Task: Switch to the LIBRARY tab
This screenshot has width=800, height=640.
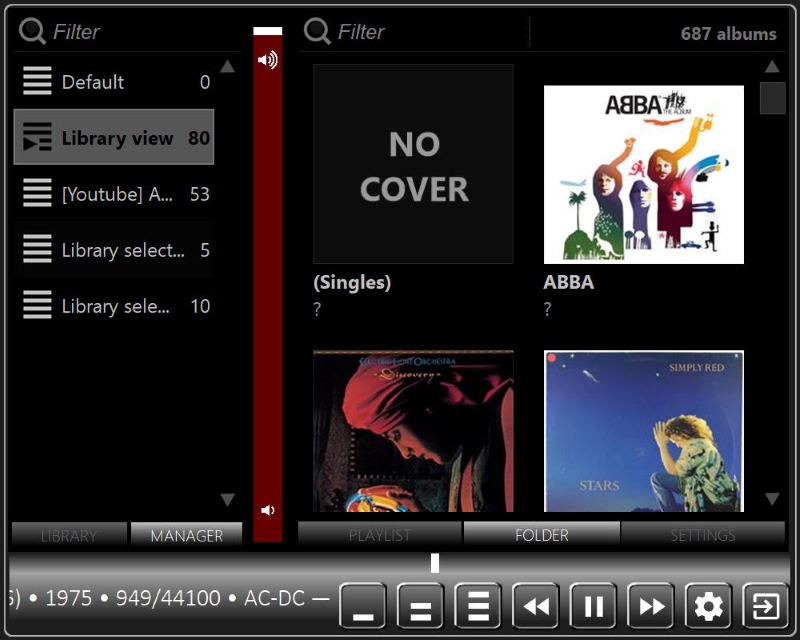Action: point(69,535)
